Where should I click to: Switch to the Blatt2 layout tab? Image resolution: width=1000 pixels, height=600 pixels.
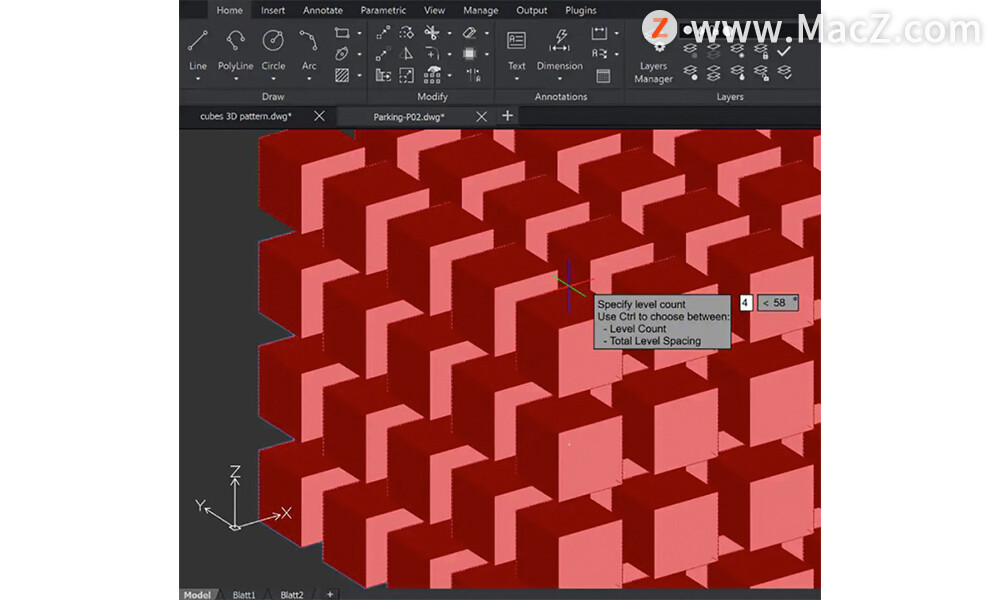(x=292, y=593)
